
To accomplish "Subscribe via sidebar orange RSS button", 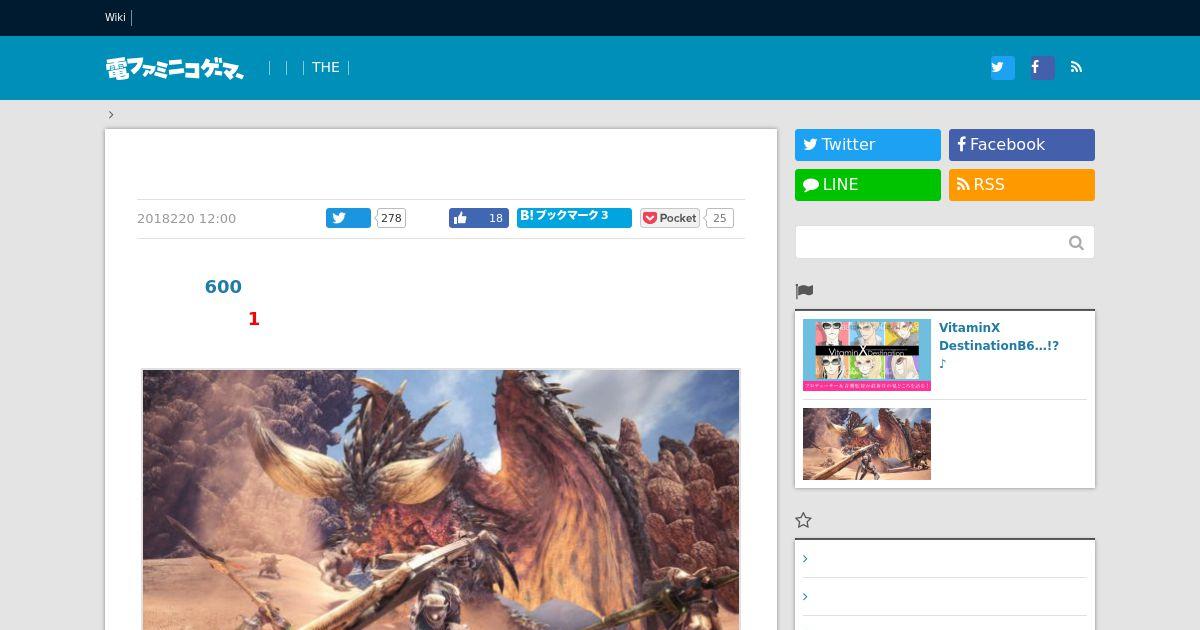I will 1022,185.
